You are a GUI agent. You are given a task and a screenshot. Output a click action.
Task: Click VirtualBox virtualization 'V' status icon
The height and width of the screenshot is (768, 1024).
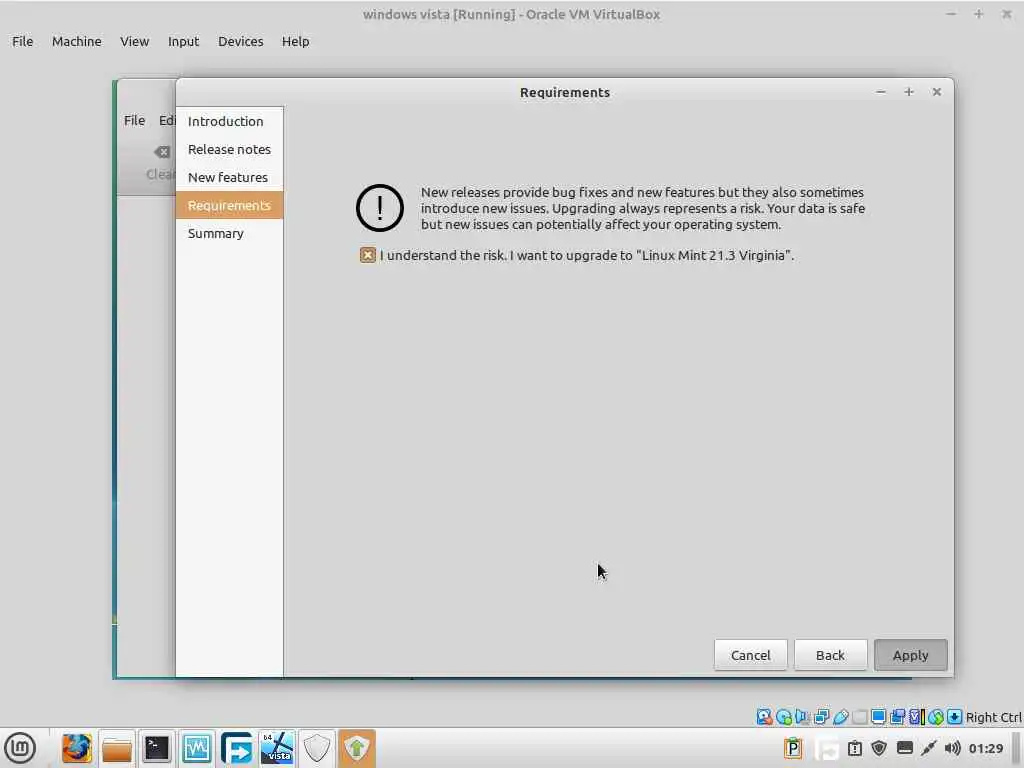pyautogui.click(x=916, y=717)
